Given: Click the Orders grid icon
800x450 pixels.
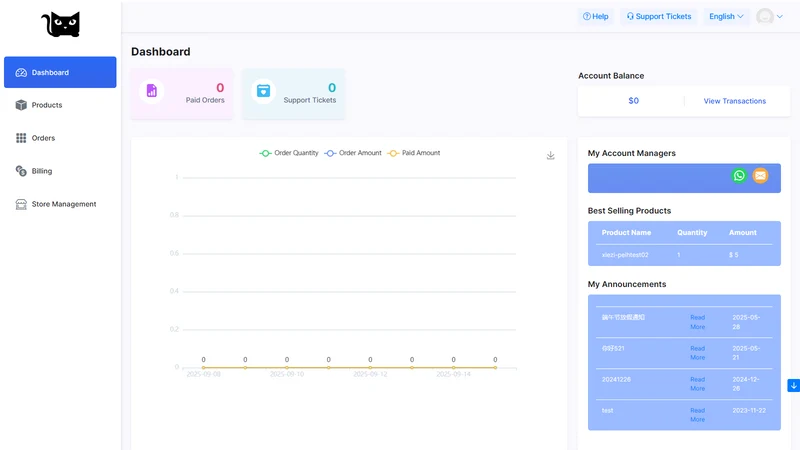Looking at the screenshot, I should point(21,138).
